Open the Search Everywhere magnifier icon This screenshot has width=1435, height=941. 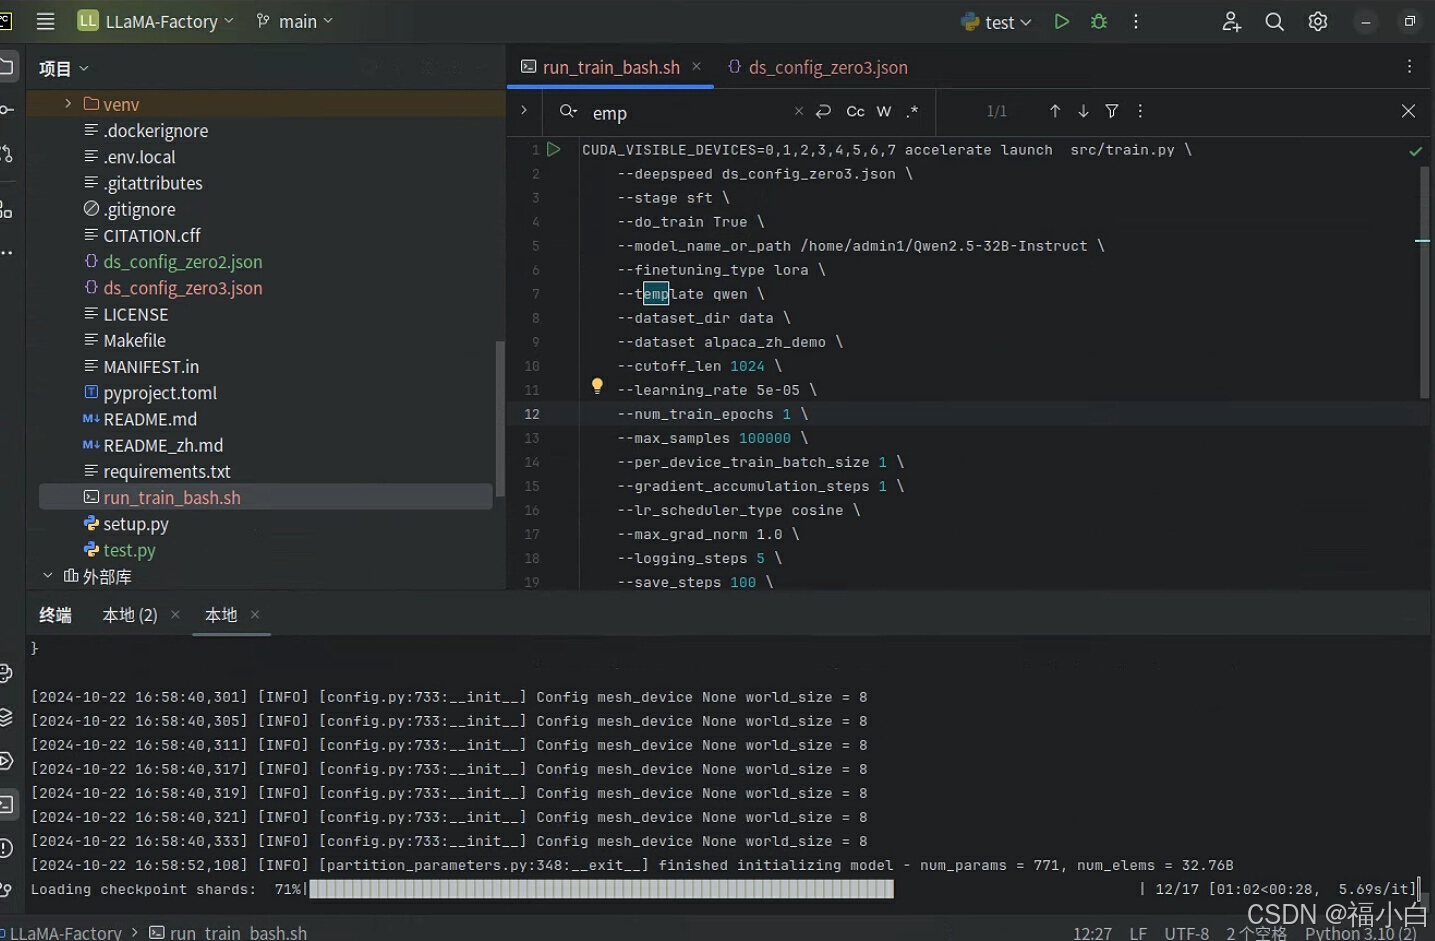click(1274, 21)
